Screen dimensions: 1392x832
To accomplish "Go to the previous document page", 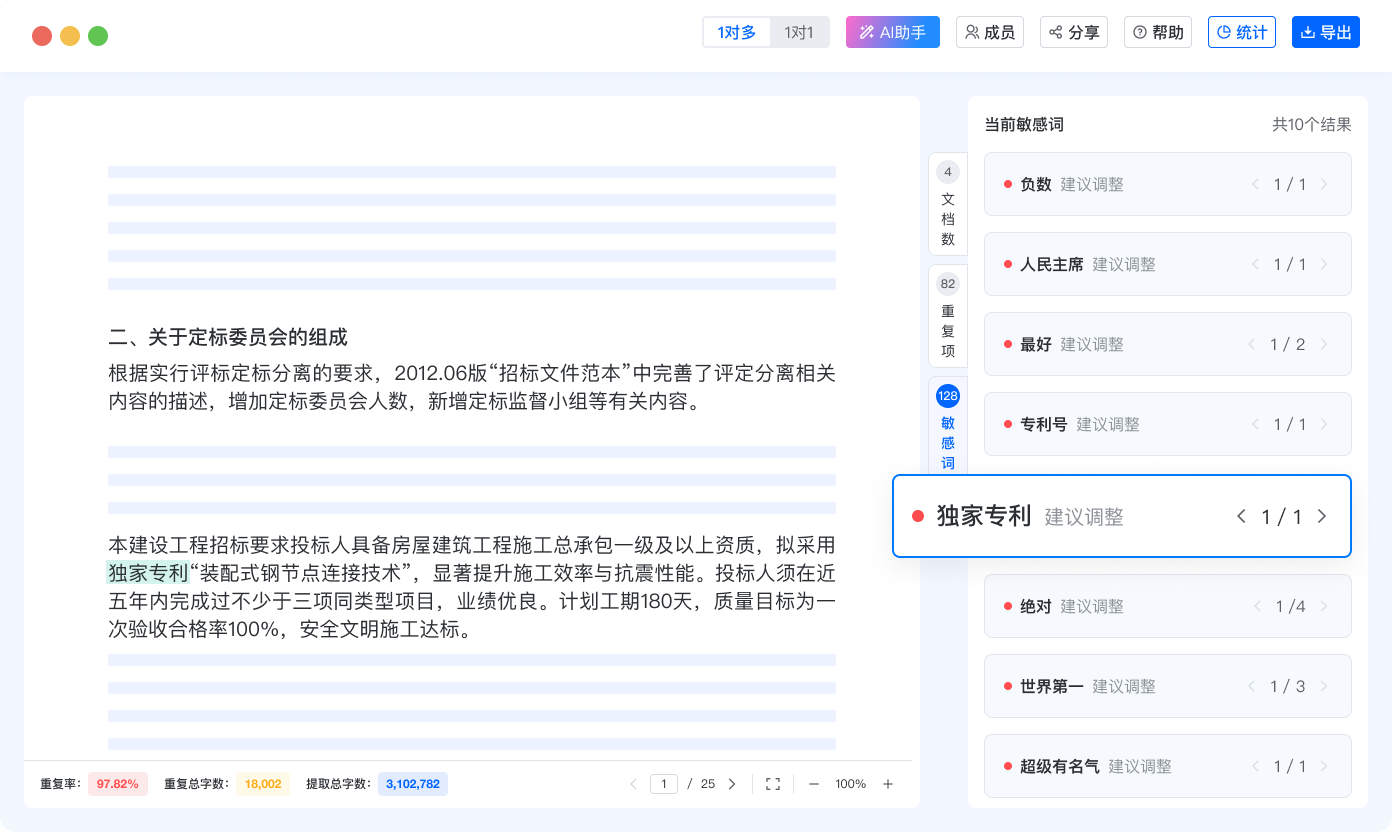I will (x=633, y=784).
